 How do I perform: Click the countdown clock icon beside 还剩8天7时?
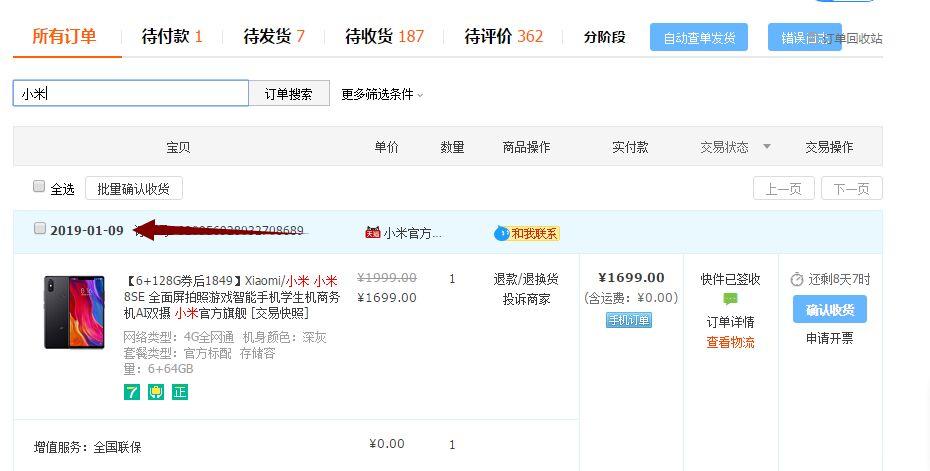797,279
